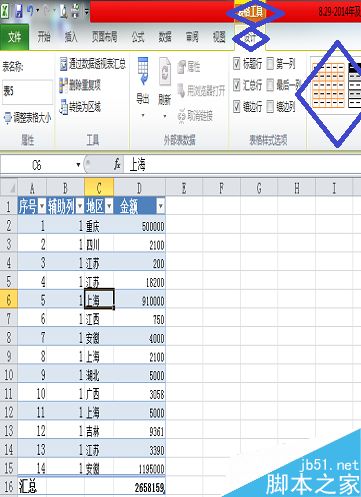Click the amount cell 500000
This screenshot has height=497, width=361.
[139, 226]
